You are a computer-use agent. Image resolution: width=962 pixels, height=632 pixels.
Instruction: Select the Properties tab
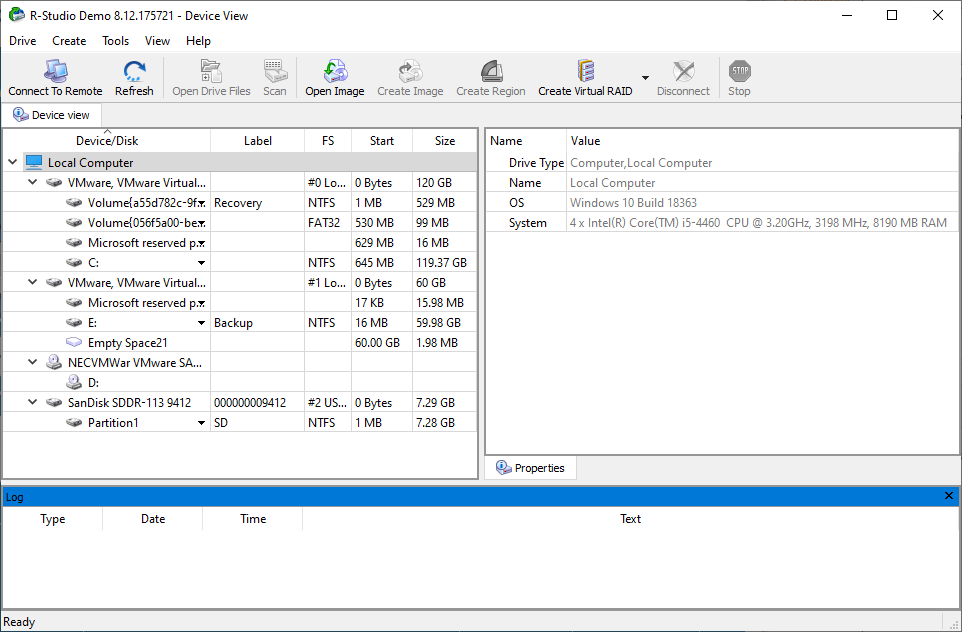pos(531,468)
